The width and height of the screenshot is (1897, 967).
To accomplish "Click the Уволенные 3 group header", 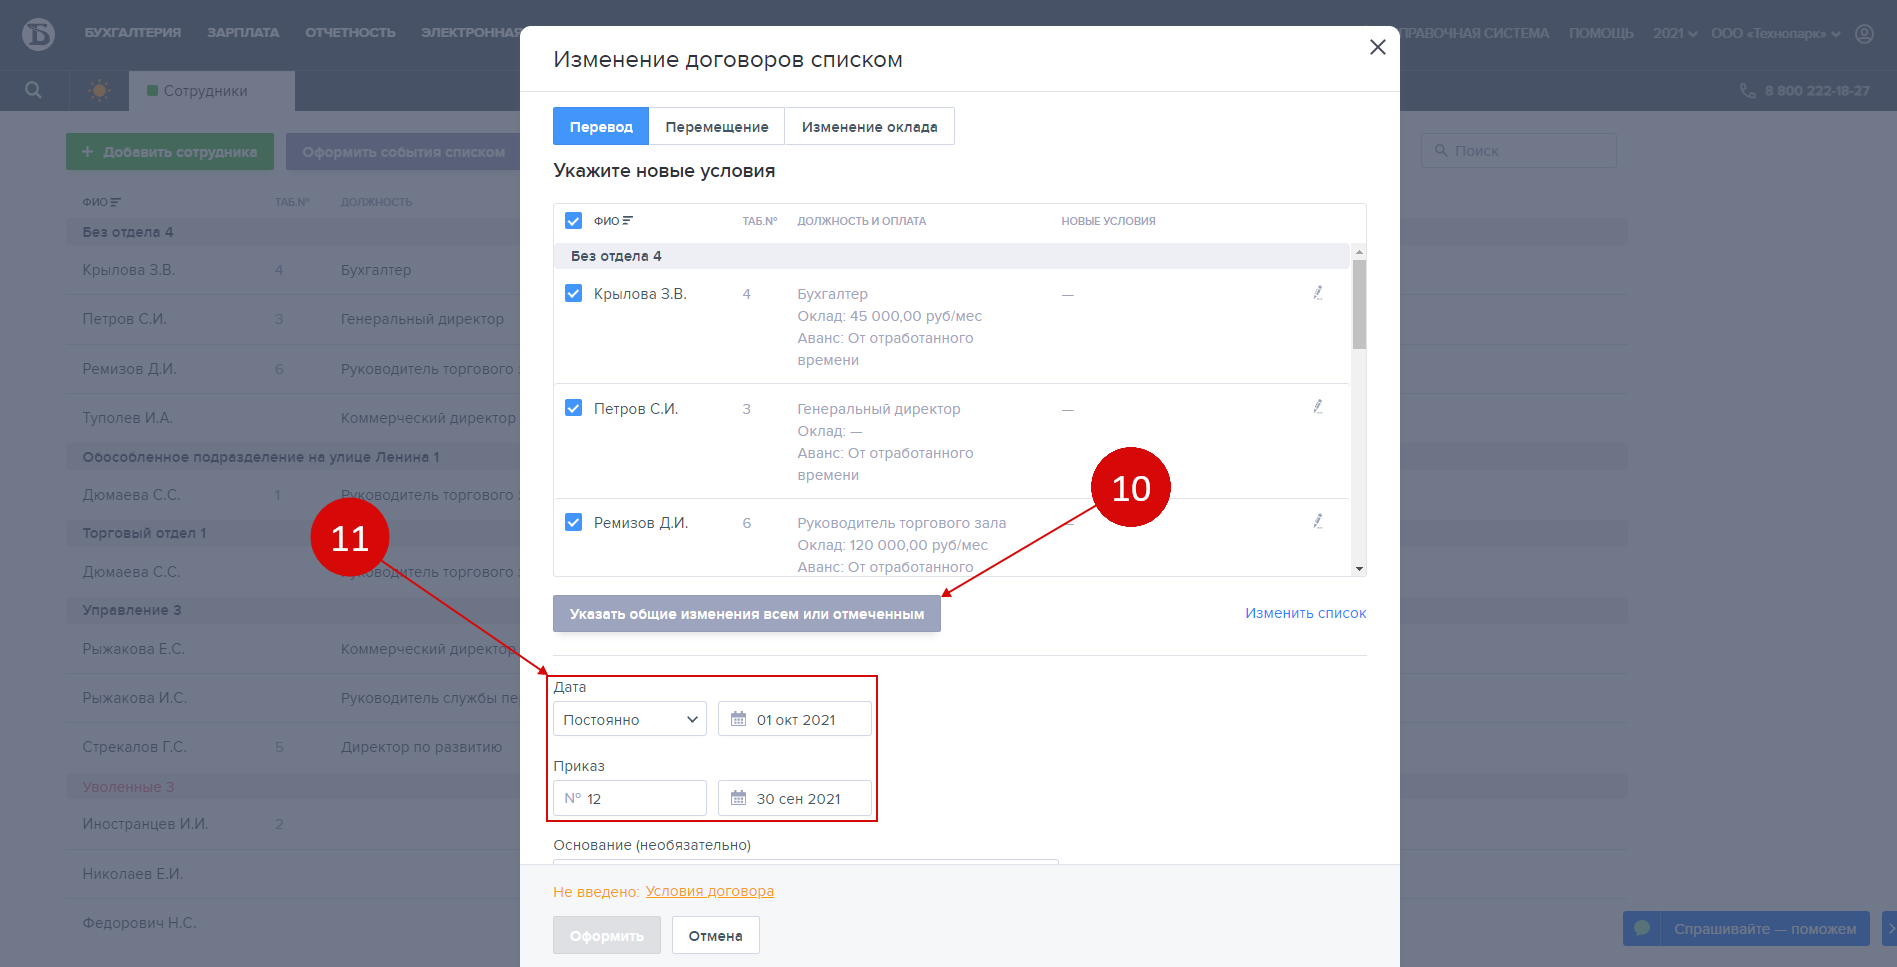I will coord(128,787).
